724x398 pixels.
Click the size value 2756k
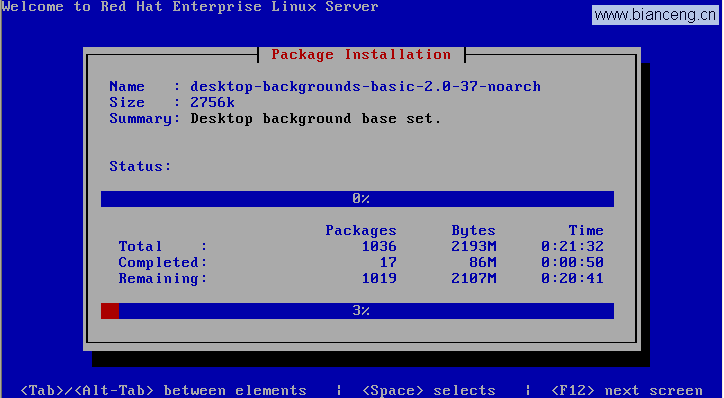[212, 103]
